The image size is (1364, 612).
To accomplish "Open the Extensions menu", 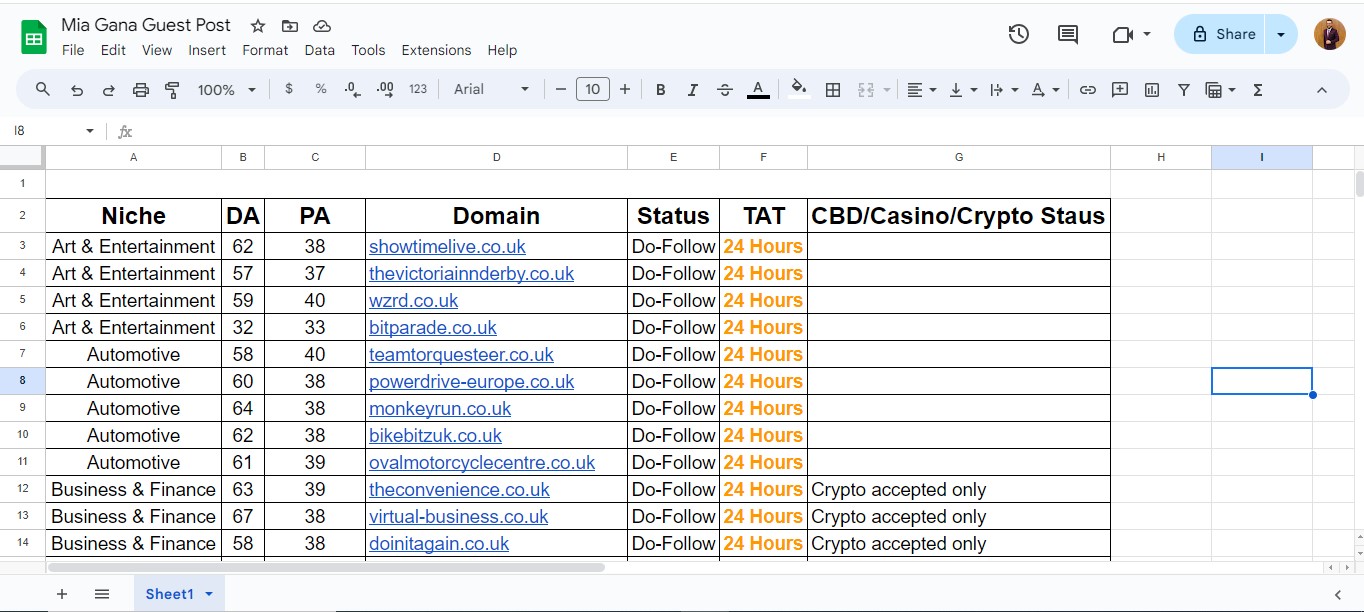I will 436,50.
